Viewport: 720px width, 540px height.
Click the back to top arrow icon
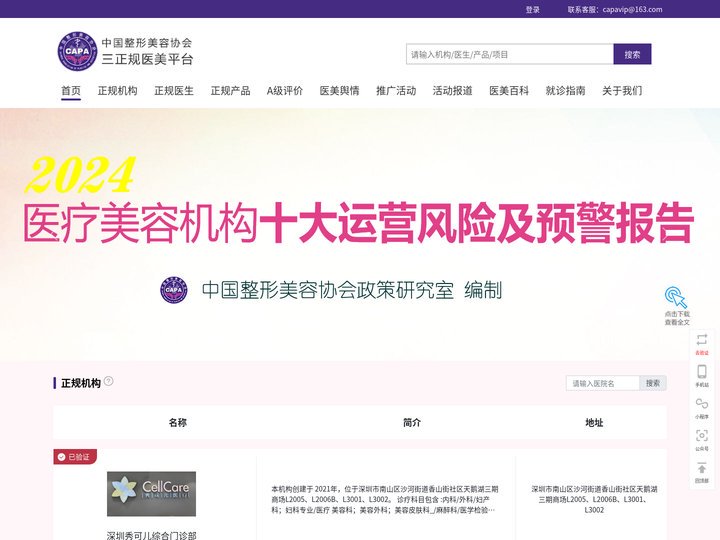702,468
